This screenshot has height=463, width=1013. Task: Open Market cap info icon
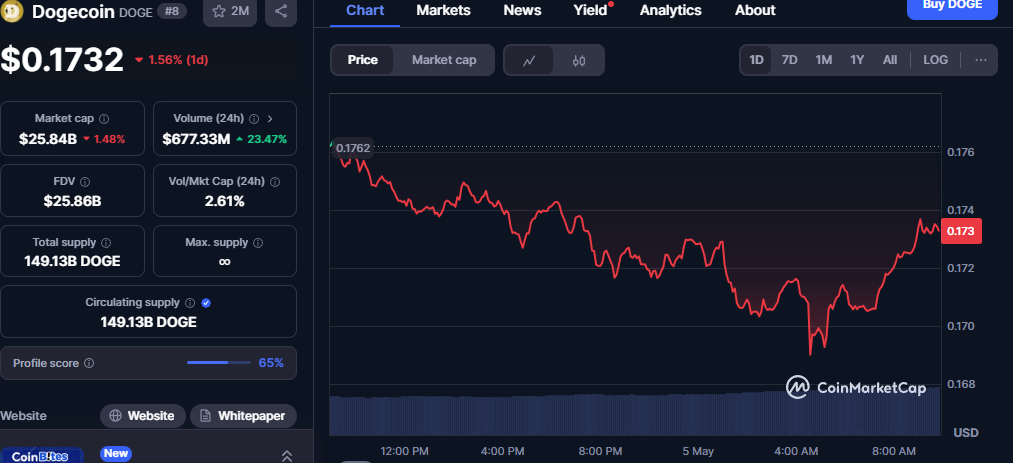click(104, 119)
